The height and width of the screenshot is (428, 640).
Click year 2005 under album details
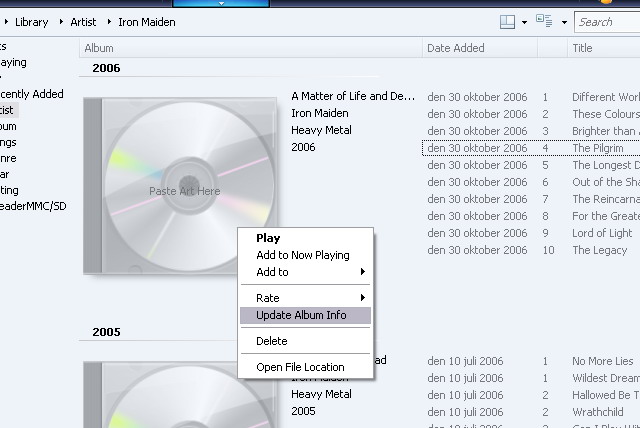pos(303,411)
